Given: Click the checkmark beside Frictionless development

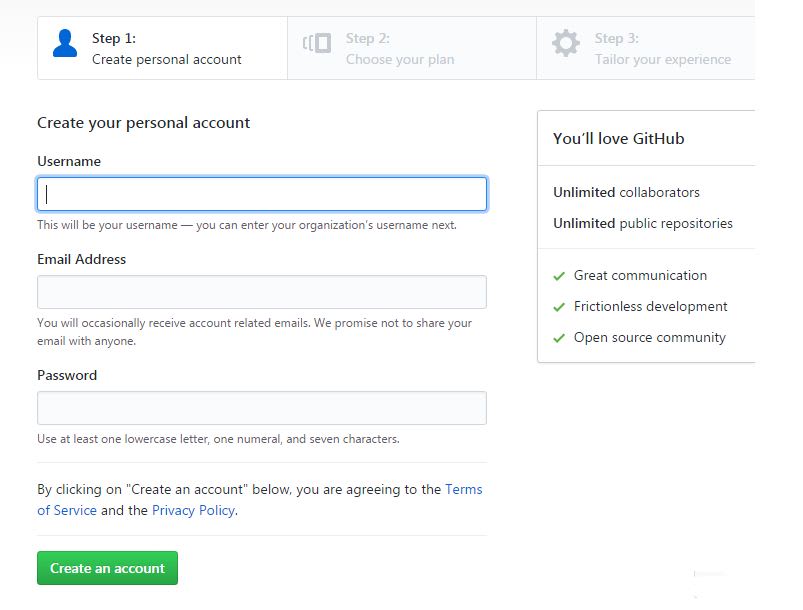Looking at the screenshot, I should click(x=559, y=307).
